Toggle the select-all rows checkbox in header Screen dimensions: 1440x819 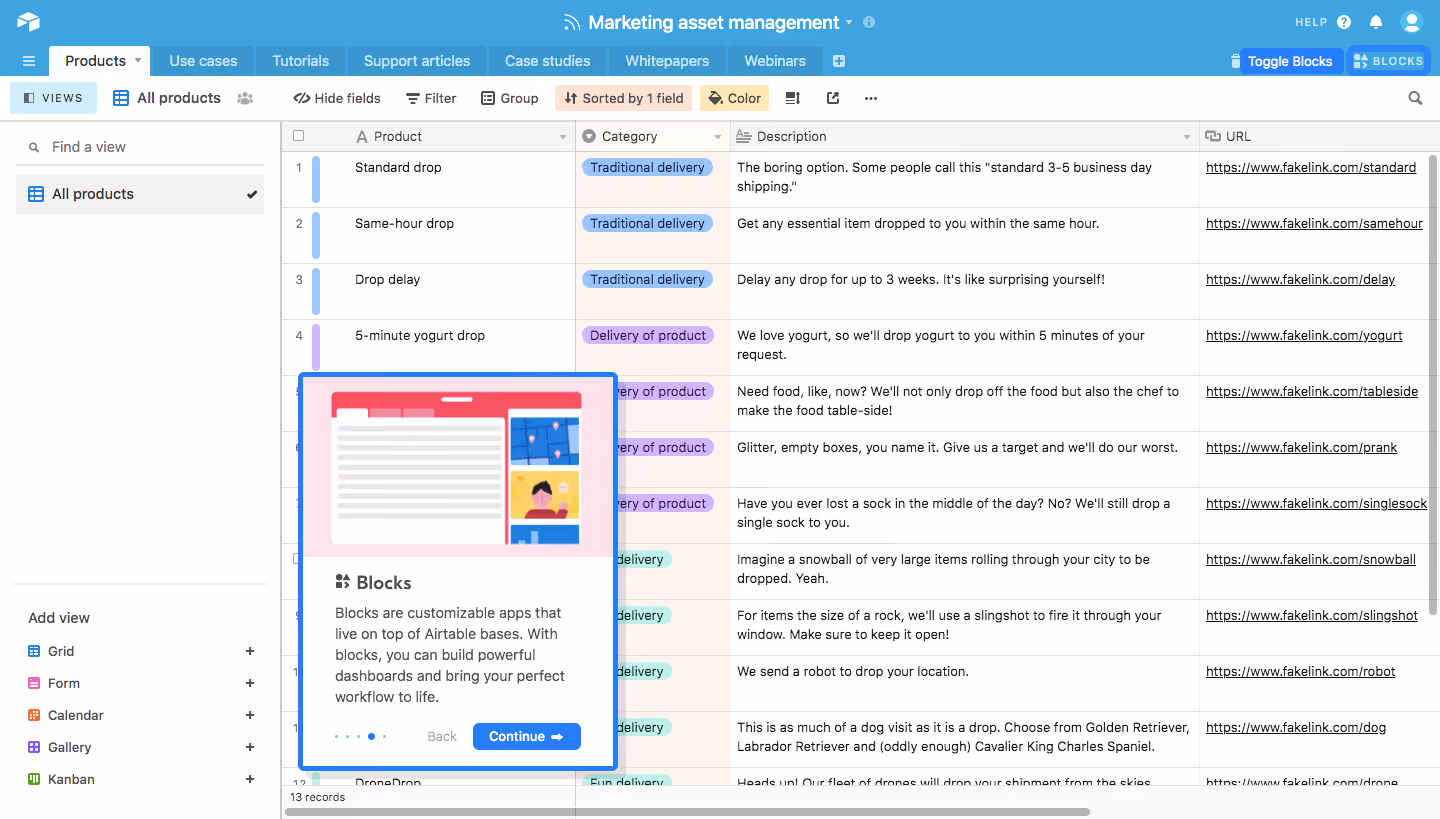click(298, 136)
